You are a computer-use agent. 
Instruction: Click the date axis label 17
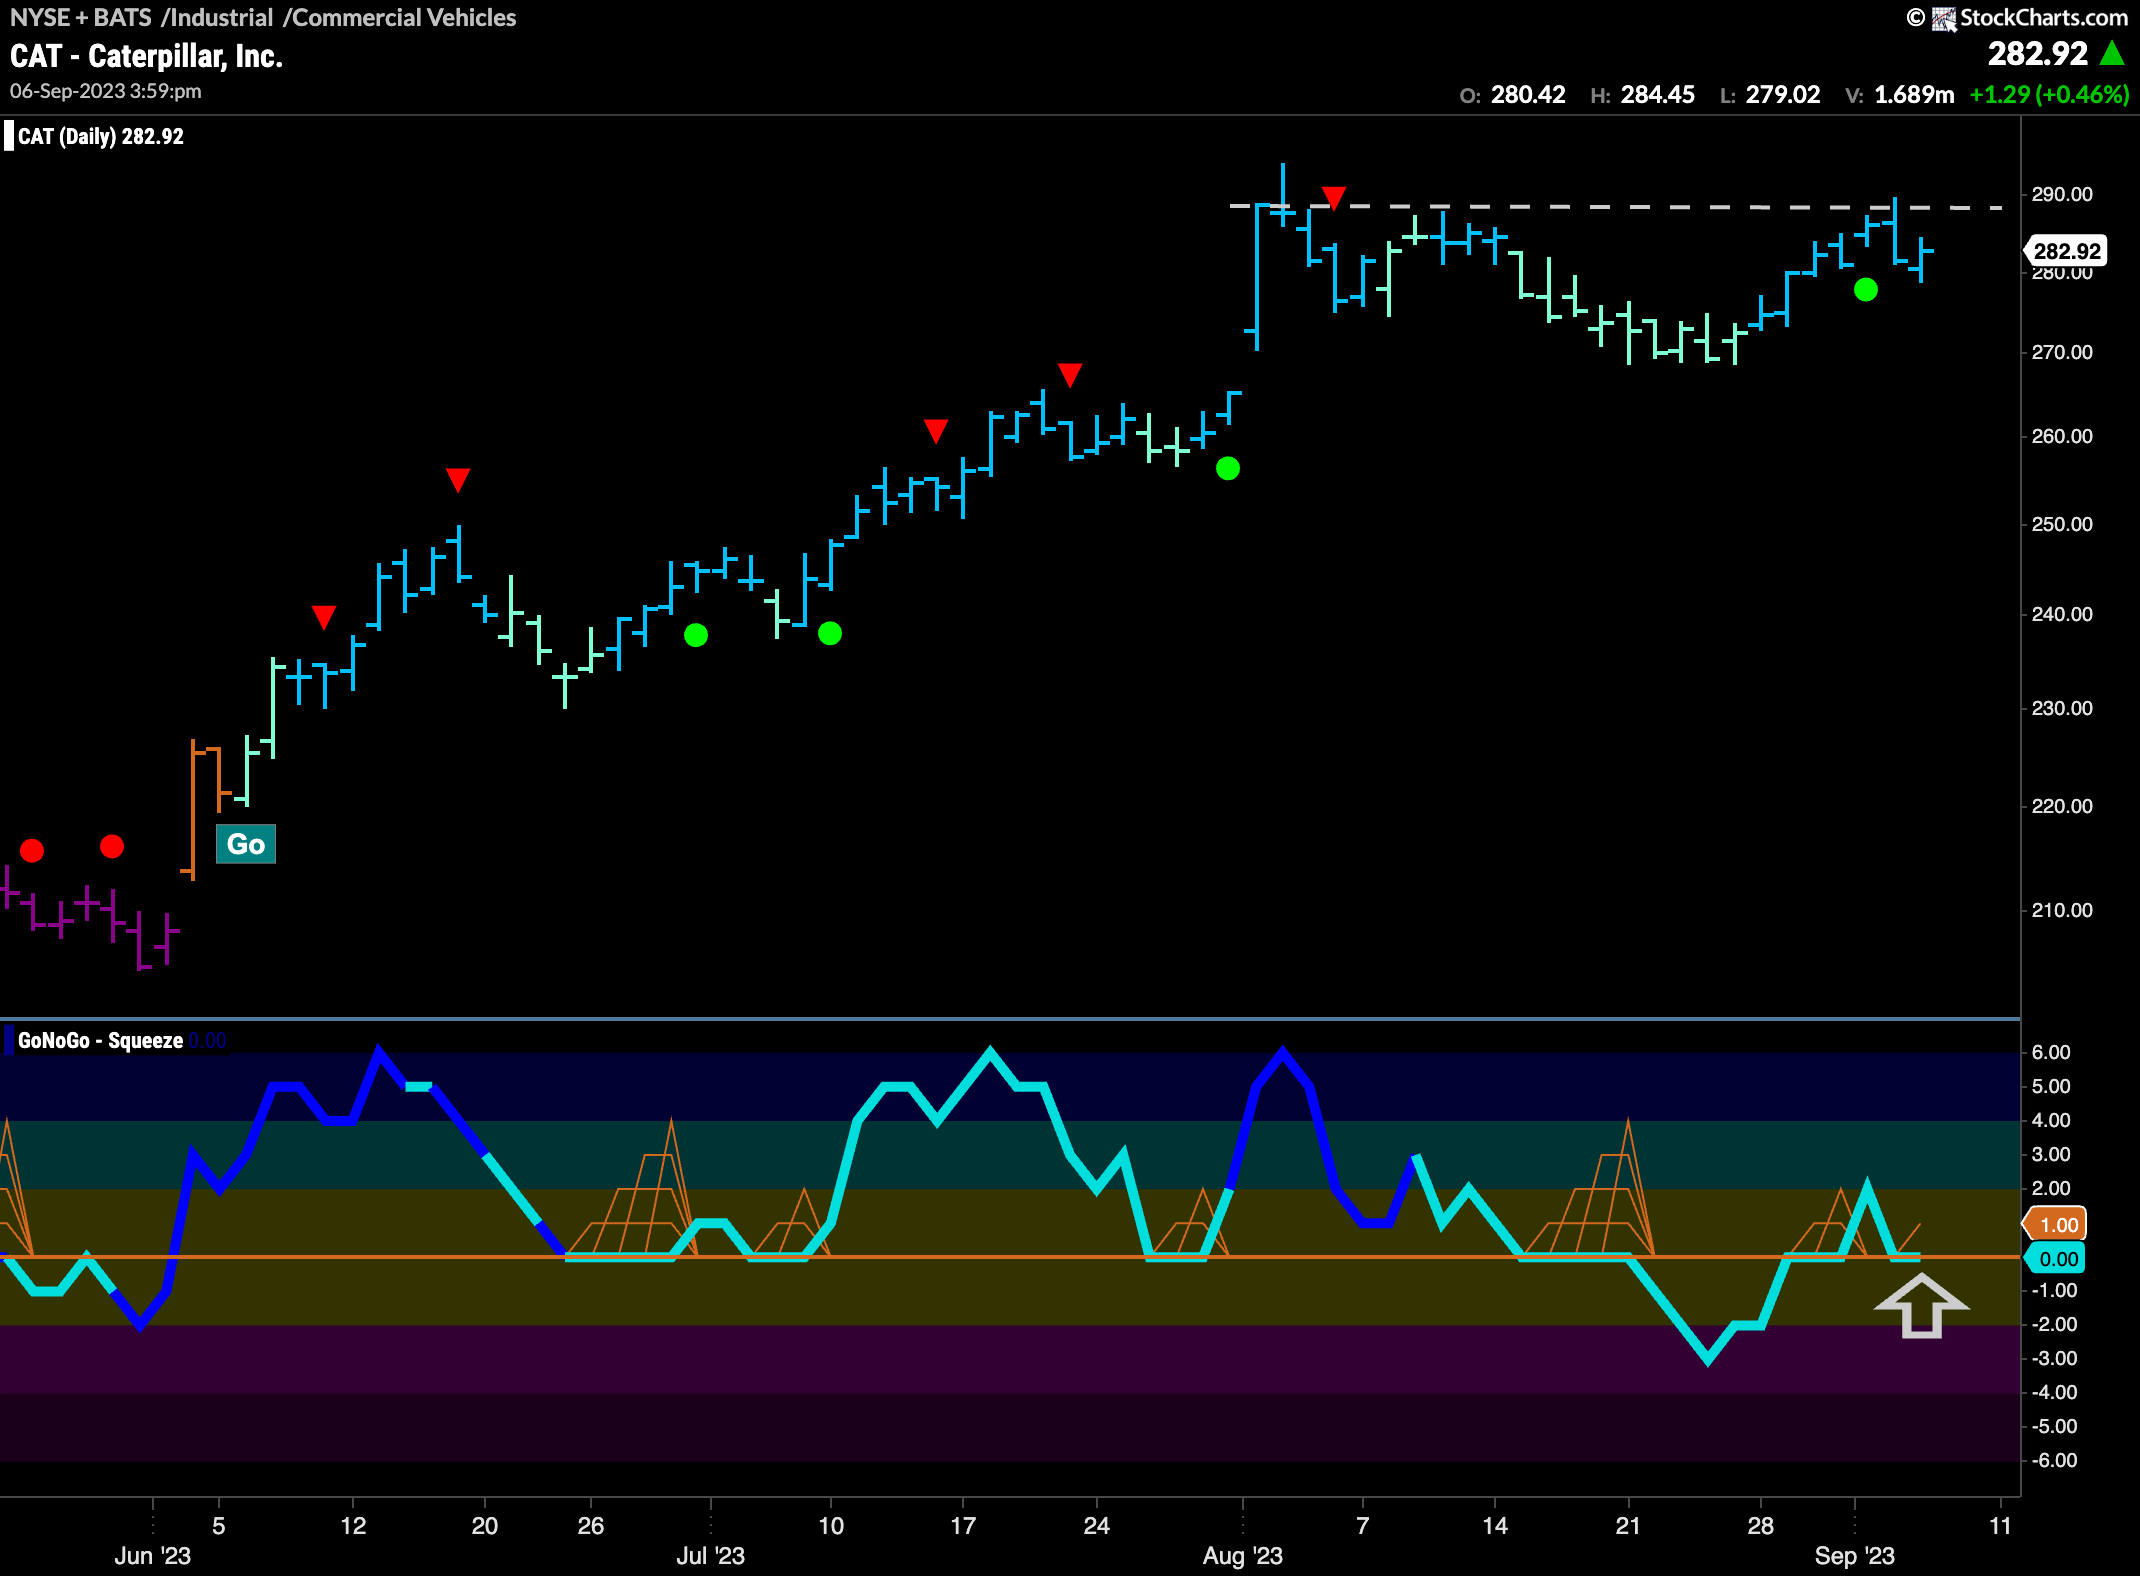[962, 1526]
